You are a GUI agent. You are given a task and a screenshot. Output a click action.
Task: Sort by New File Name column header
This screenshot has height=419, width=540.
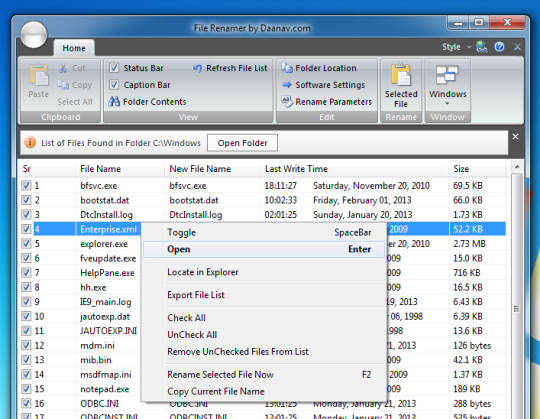[212, 169]
